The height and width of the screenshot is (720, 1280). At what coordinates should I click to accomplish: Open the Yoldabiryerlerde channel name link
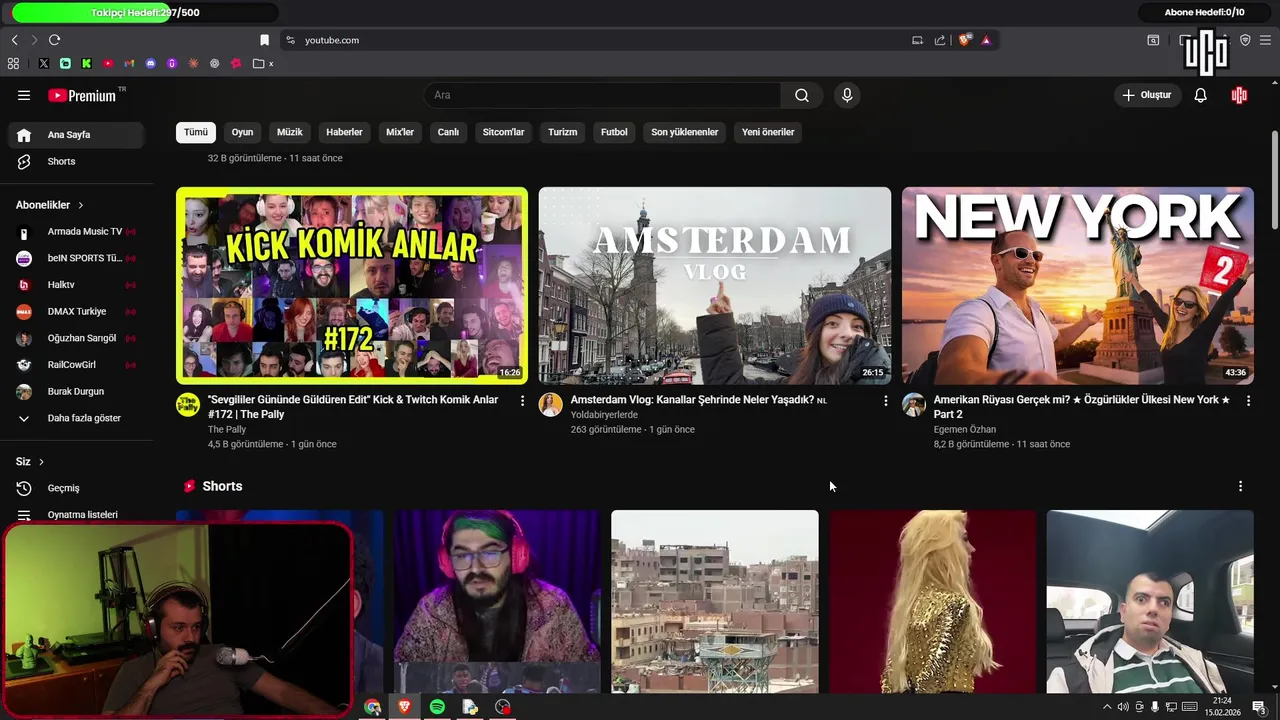(604, 415)
